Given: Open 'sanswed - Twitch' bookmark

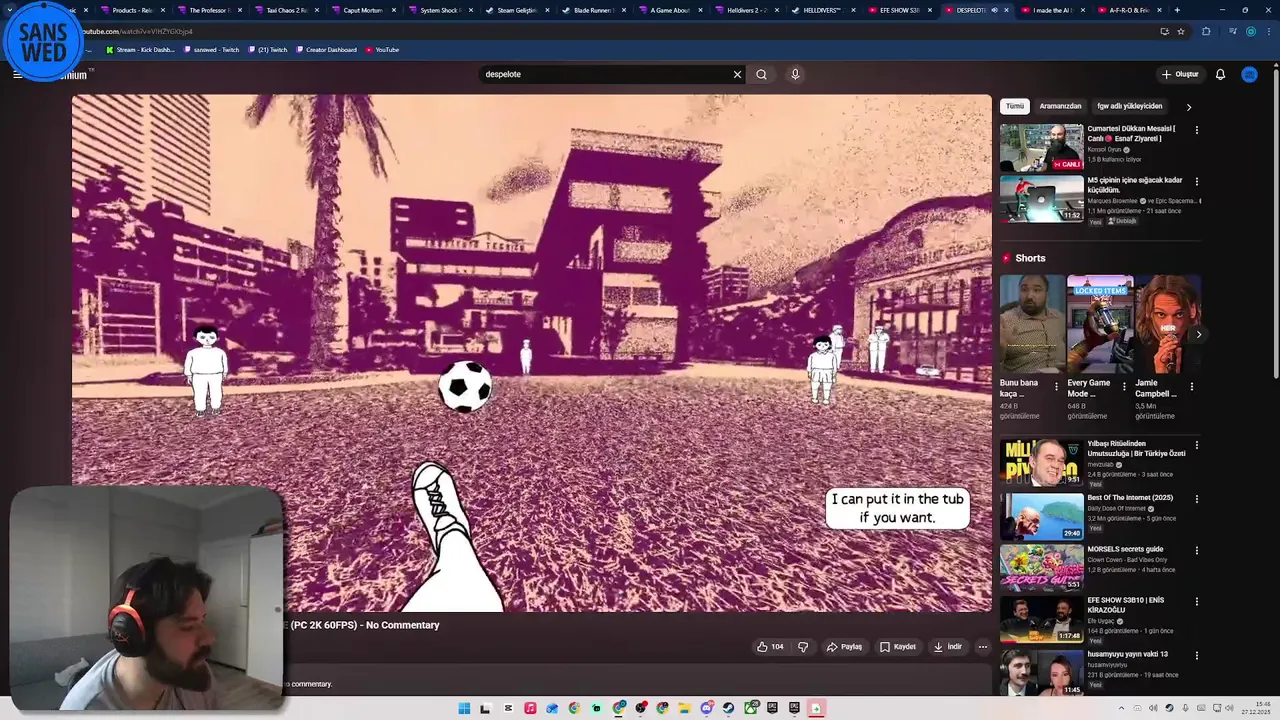Looking at the screenshot, I should pyautogui.click(x=212, y=49).
